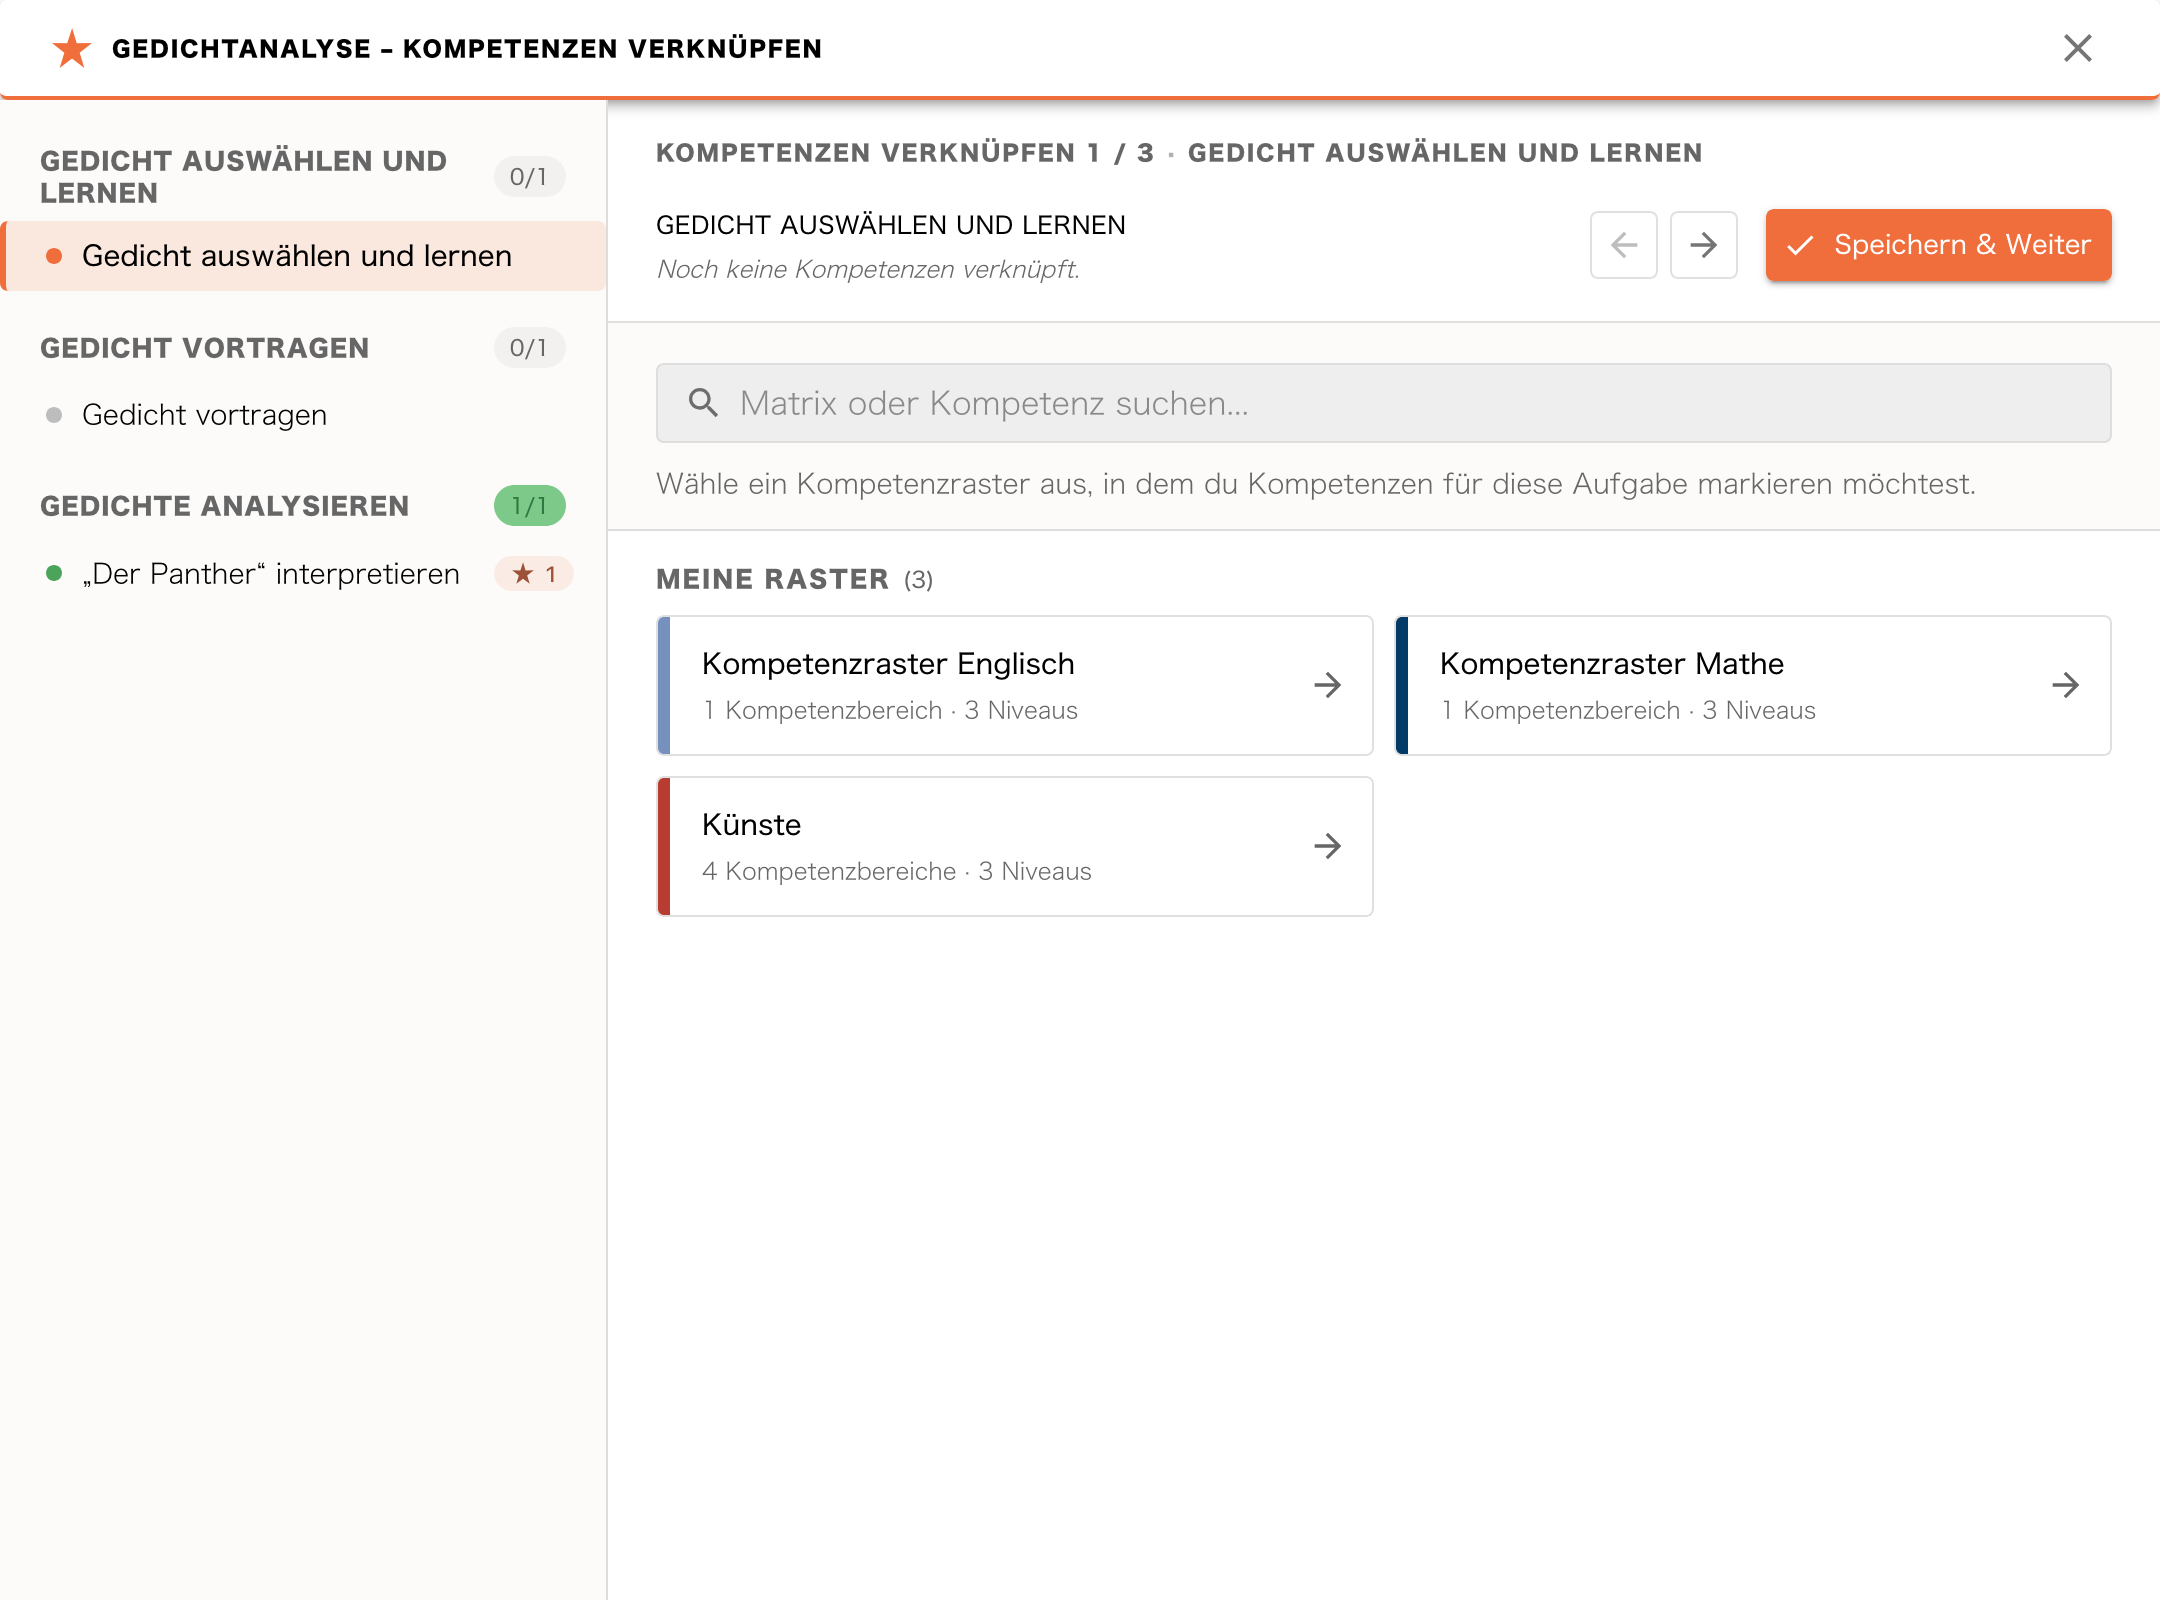Open the Künste raster card
This screenshot has width=2160, height=1600.
(1015, 846)
